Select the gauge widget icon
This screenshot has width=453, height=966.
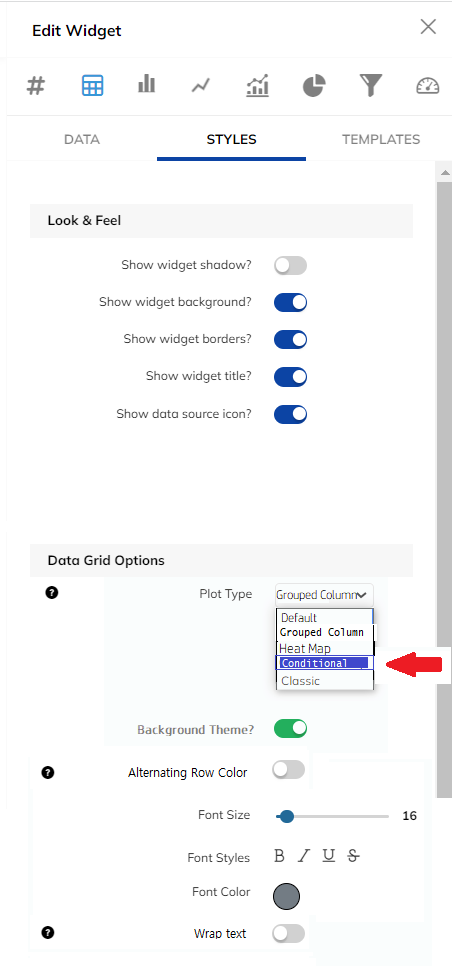click(427, 86)
